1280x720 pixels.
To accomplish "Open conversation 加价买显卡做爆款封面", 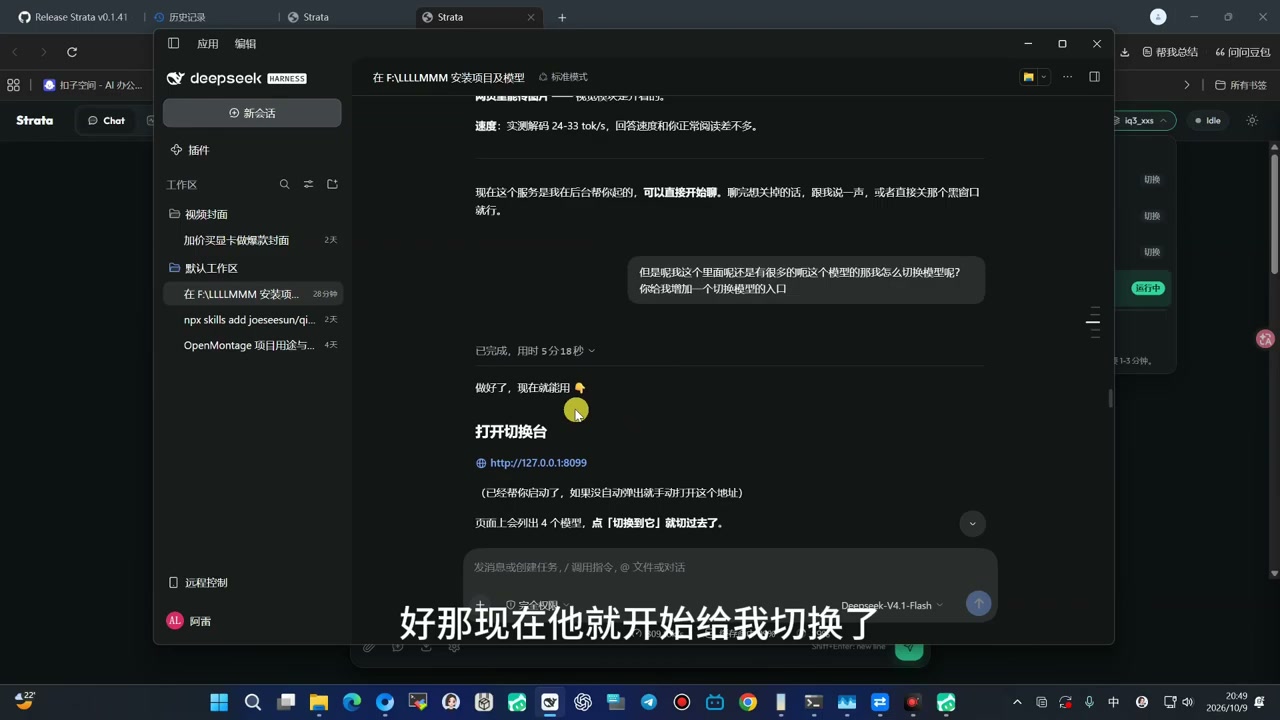I will tap(252, 240).
